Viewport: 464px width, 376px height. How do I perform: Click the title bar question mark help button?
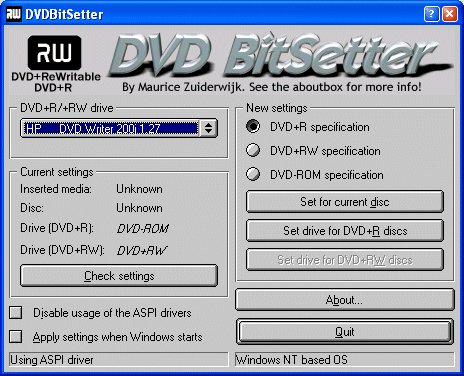[431, 14]
